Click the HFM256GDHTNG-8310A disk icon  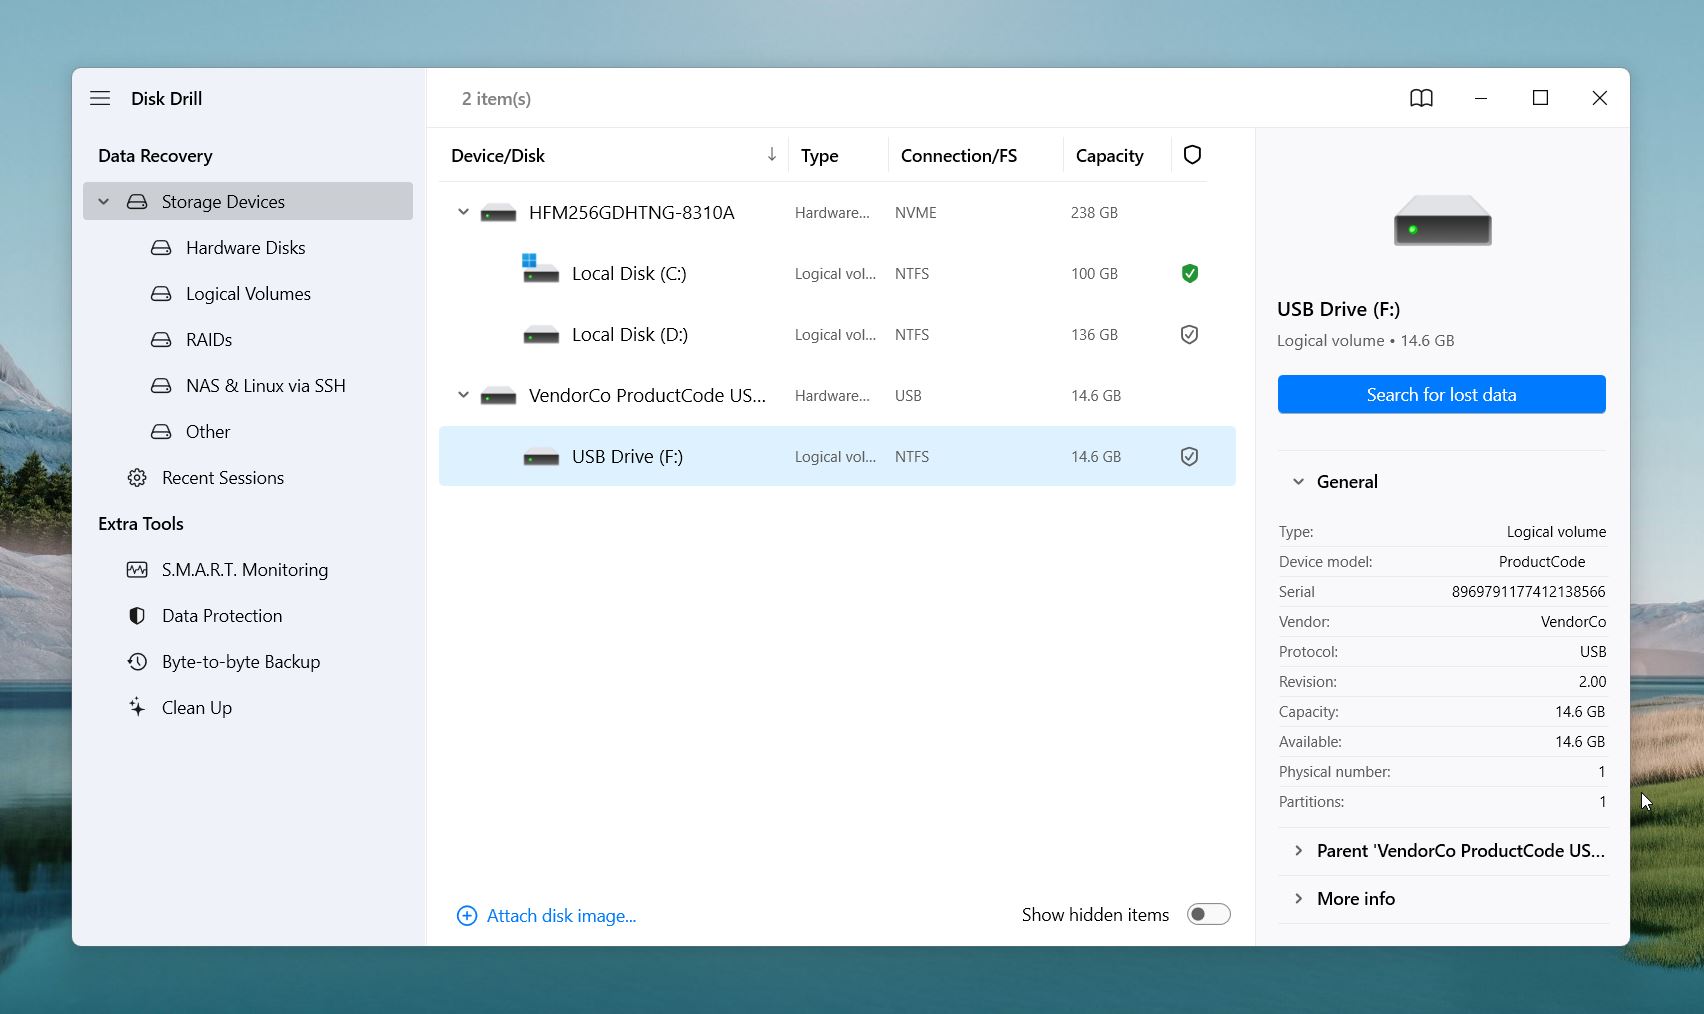[498, 213]
